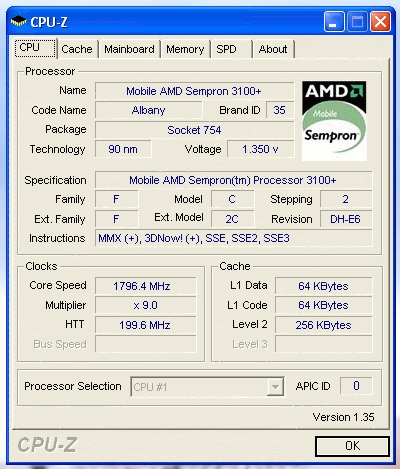Click the OK button
This screenshot has height=469, width=400.
pyautogui.click(x=352, y=446)
